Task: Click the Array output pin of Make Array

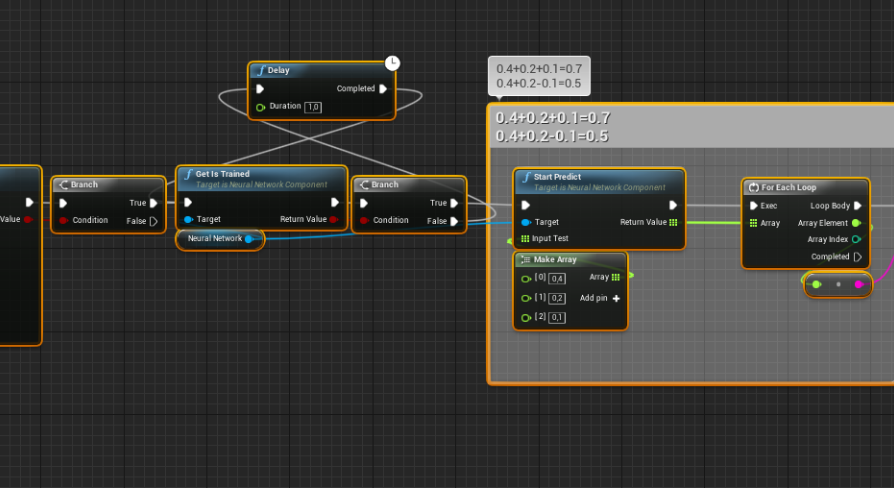Action: pyautogui.click(x=616, y=277)
